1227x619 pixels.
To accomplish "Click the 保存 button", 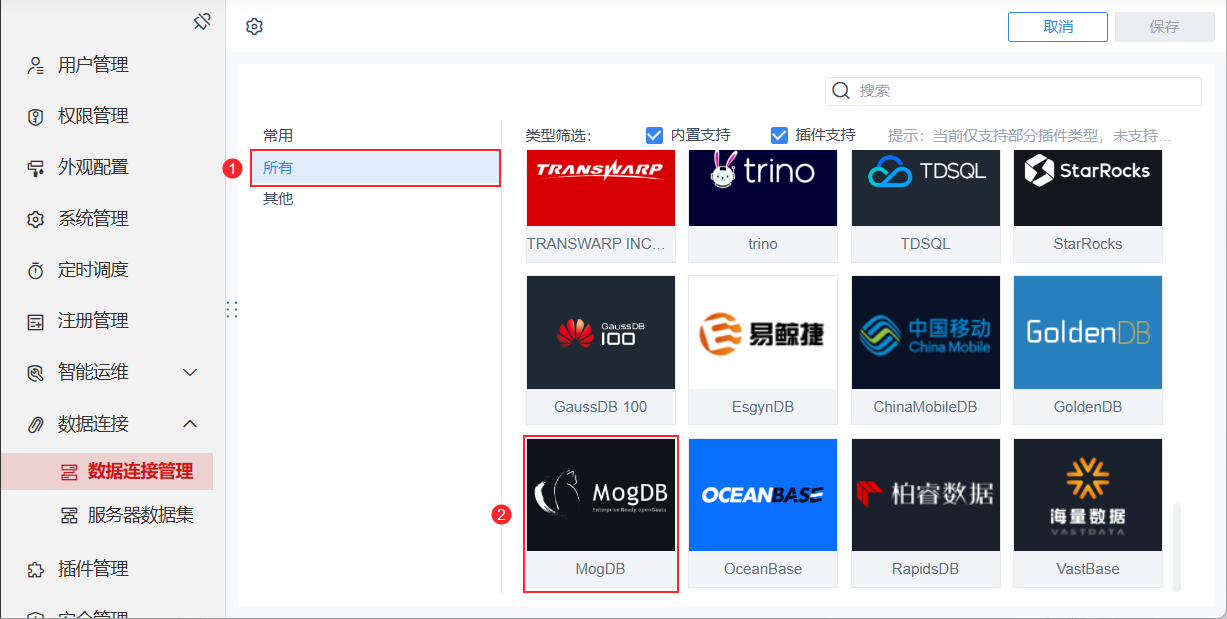I will [x=1165, y=27].
